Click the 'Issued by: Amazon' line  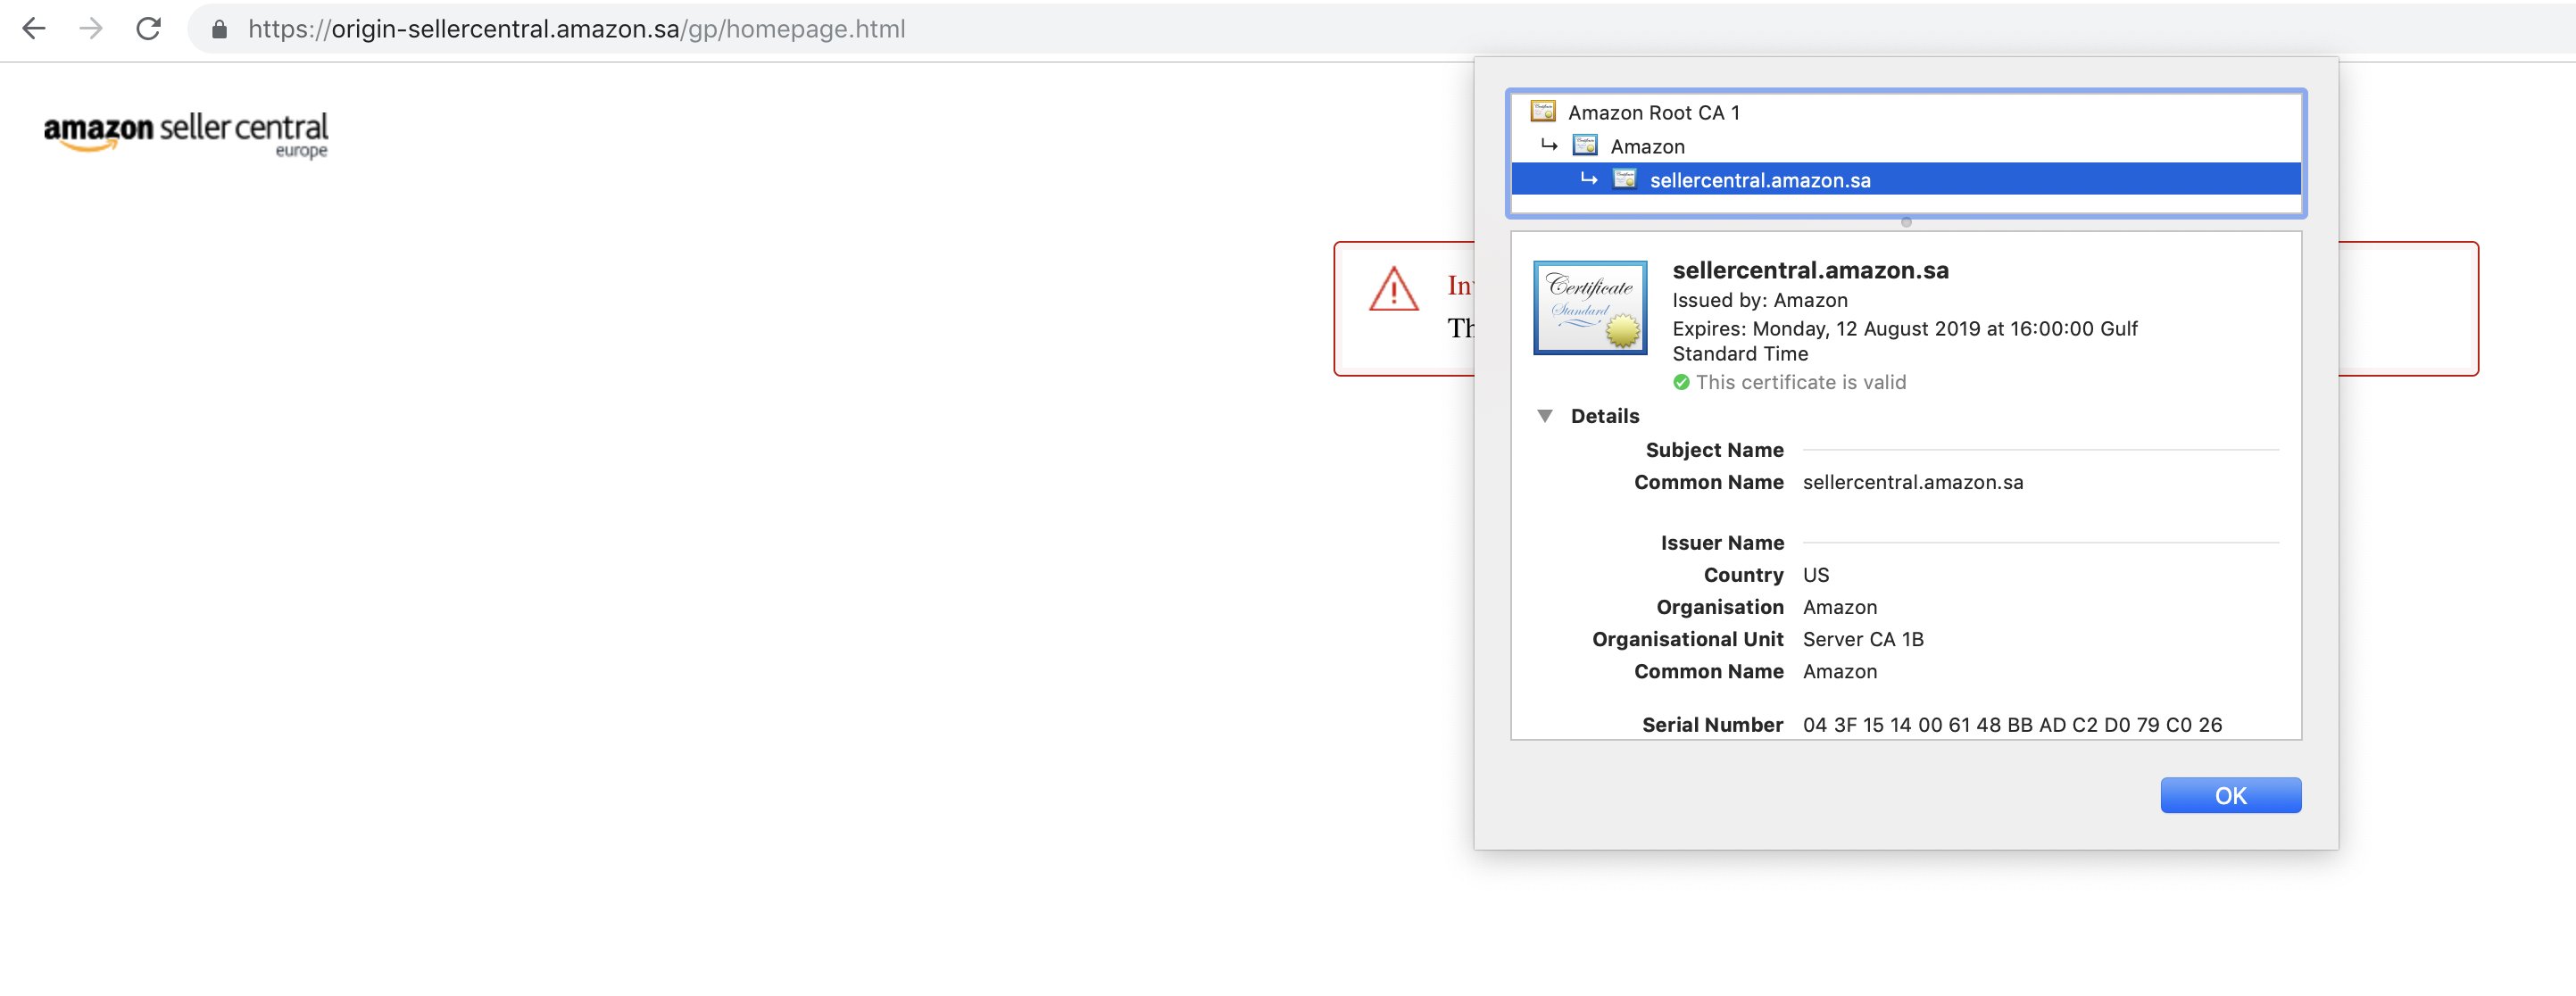click(1760, 300)
